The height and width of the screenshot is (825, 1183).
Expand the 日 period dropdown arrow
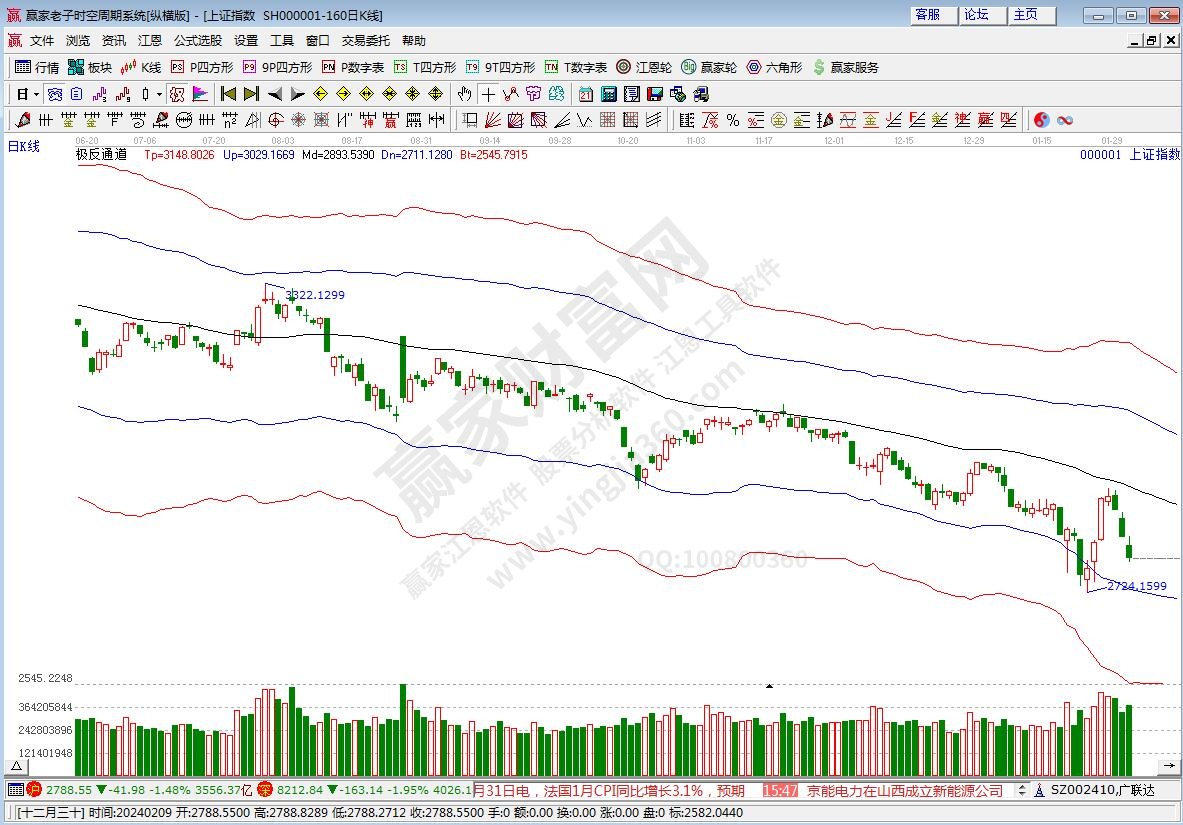tap(37, 94)
